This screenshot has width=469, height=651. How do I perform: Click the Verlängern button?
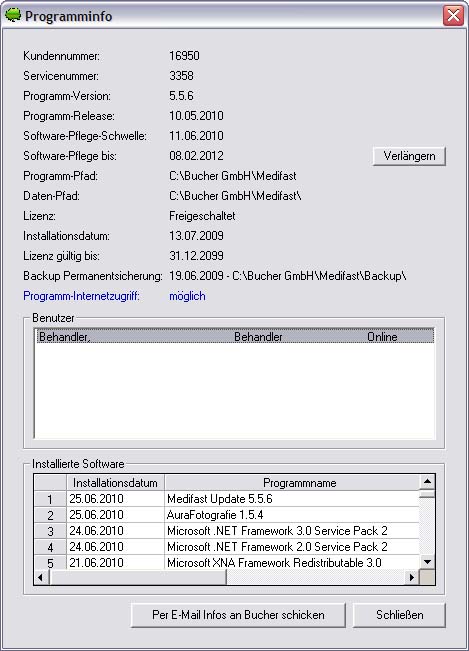pos(409,156)
